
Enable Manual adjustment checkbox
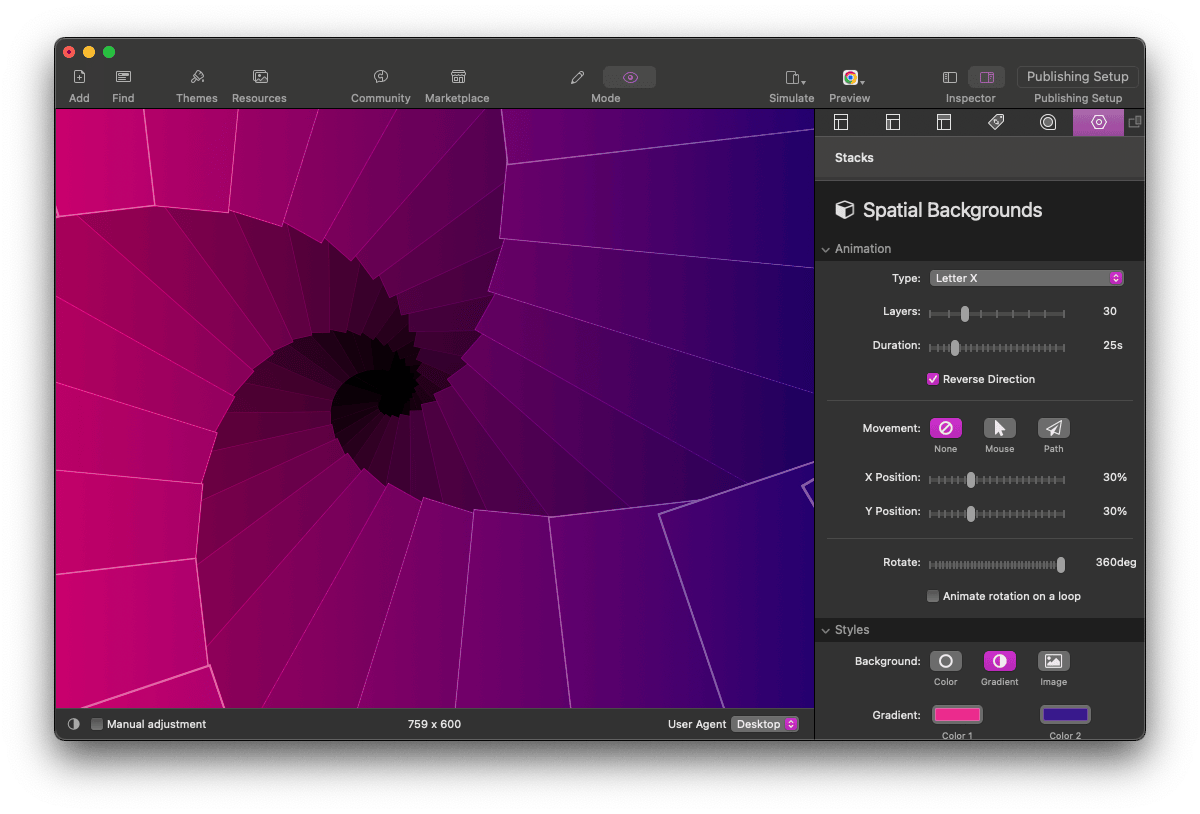(x=97, y=724)
